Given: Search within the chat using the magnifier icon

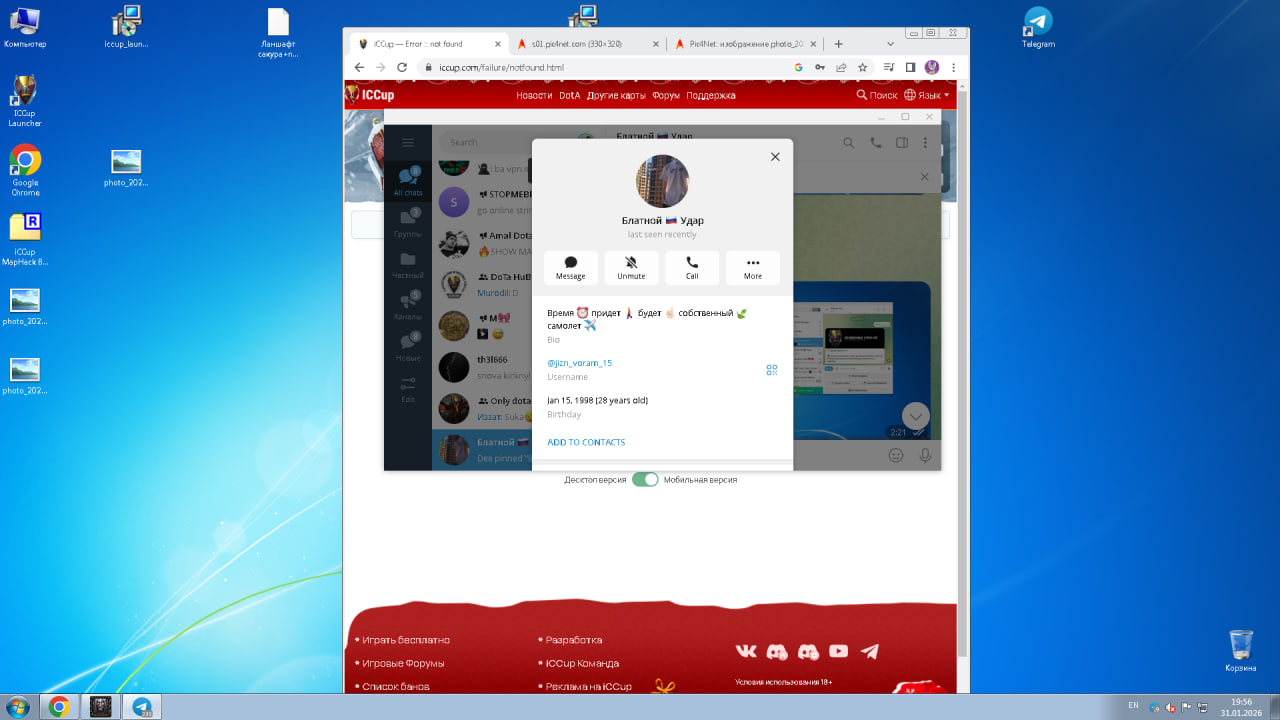Looking at the screenshot, I should (849, 143).
